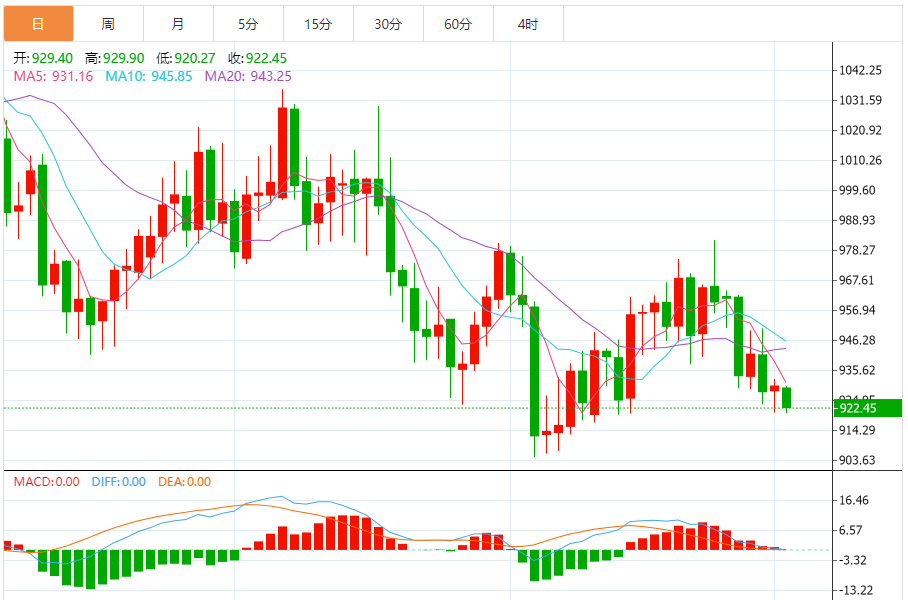Viewport: 908px width, 600px height.
Task: Click the 946.28 price axis label
Action: (x=858, y=341)
